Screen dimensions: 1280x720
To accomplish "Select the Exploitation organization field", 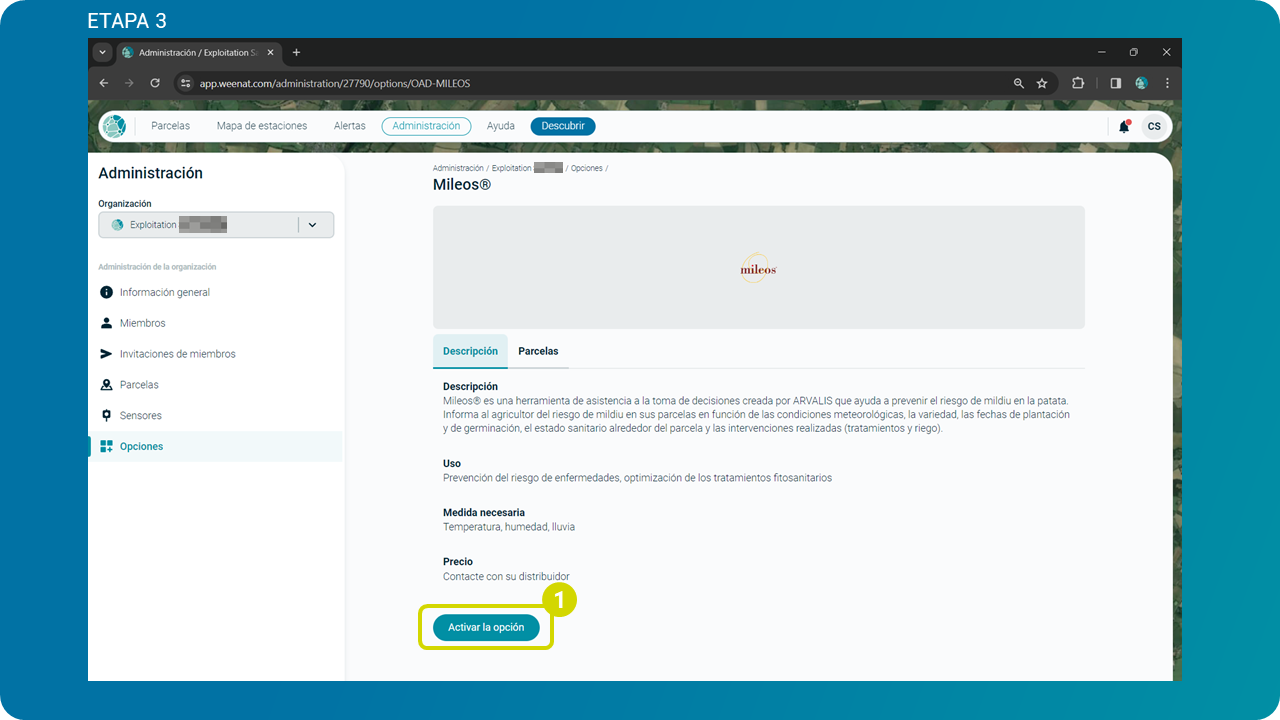I will point(216,225).
